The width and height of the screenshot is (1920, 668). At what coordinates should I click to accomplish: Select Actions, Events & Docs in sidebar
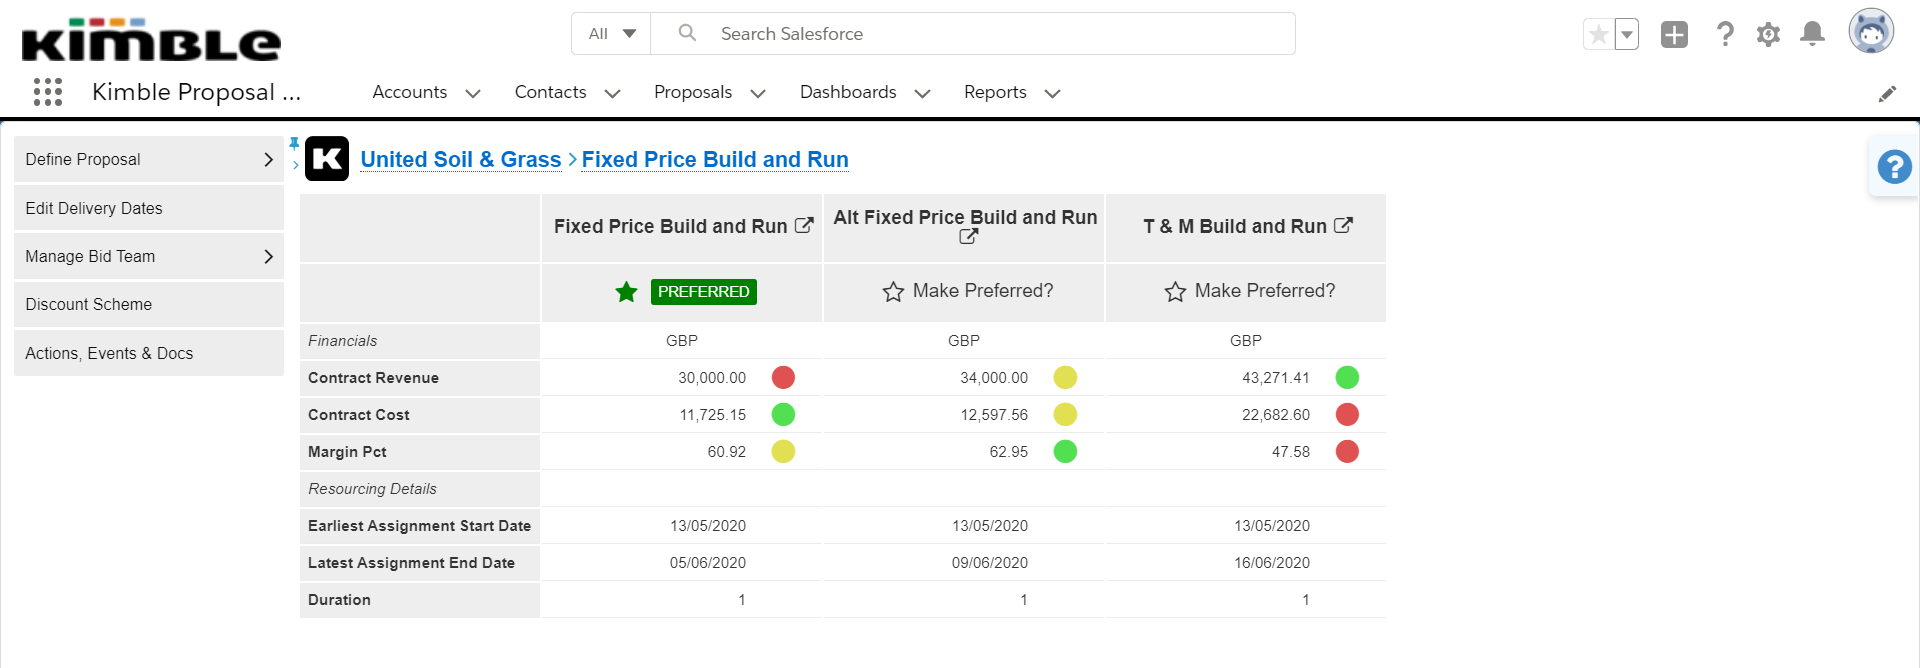click(149, 353)
